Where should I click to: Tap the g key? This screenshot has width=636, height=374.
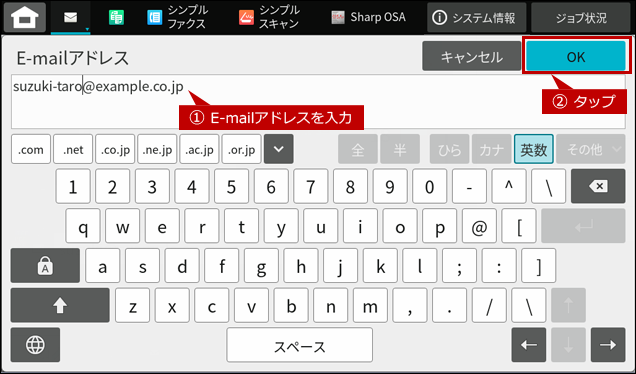(x=261, y=266)
